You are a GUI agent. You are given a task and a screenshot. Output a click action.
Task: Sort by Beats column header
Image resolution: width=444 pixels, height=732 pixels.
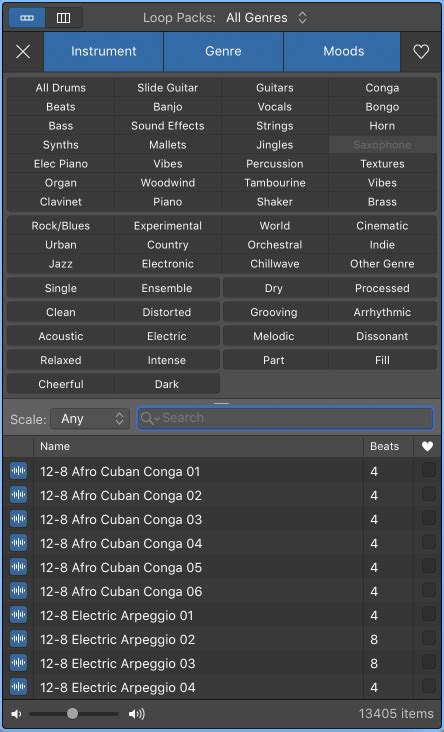tap(388, 446)
